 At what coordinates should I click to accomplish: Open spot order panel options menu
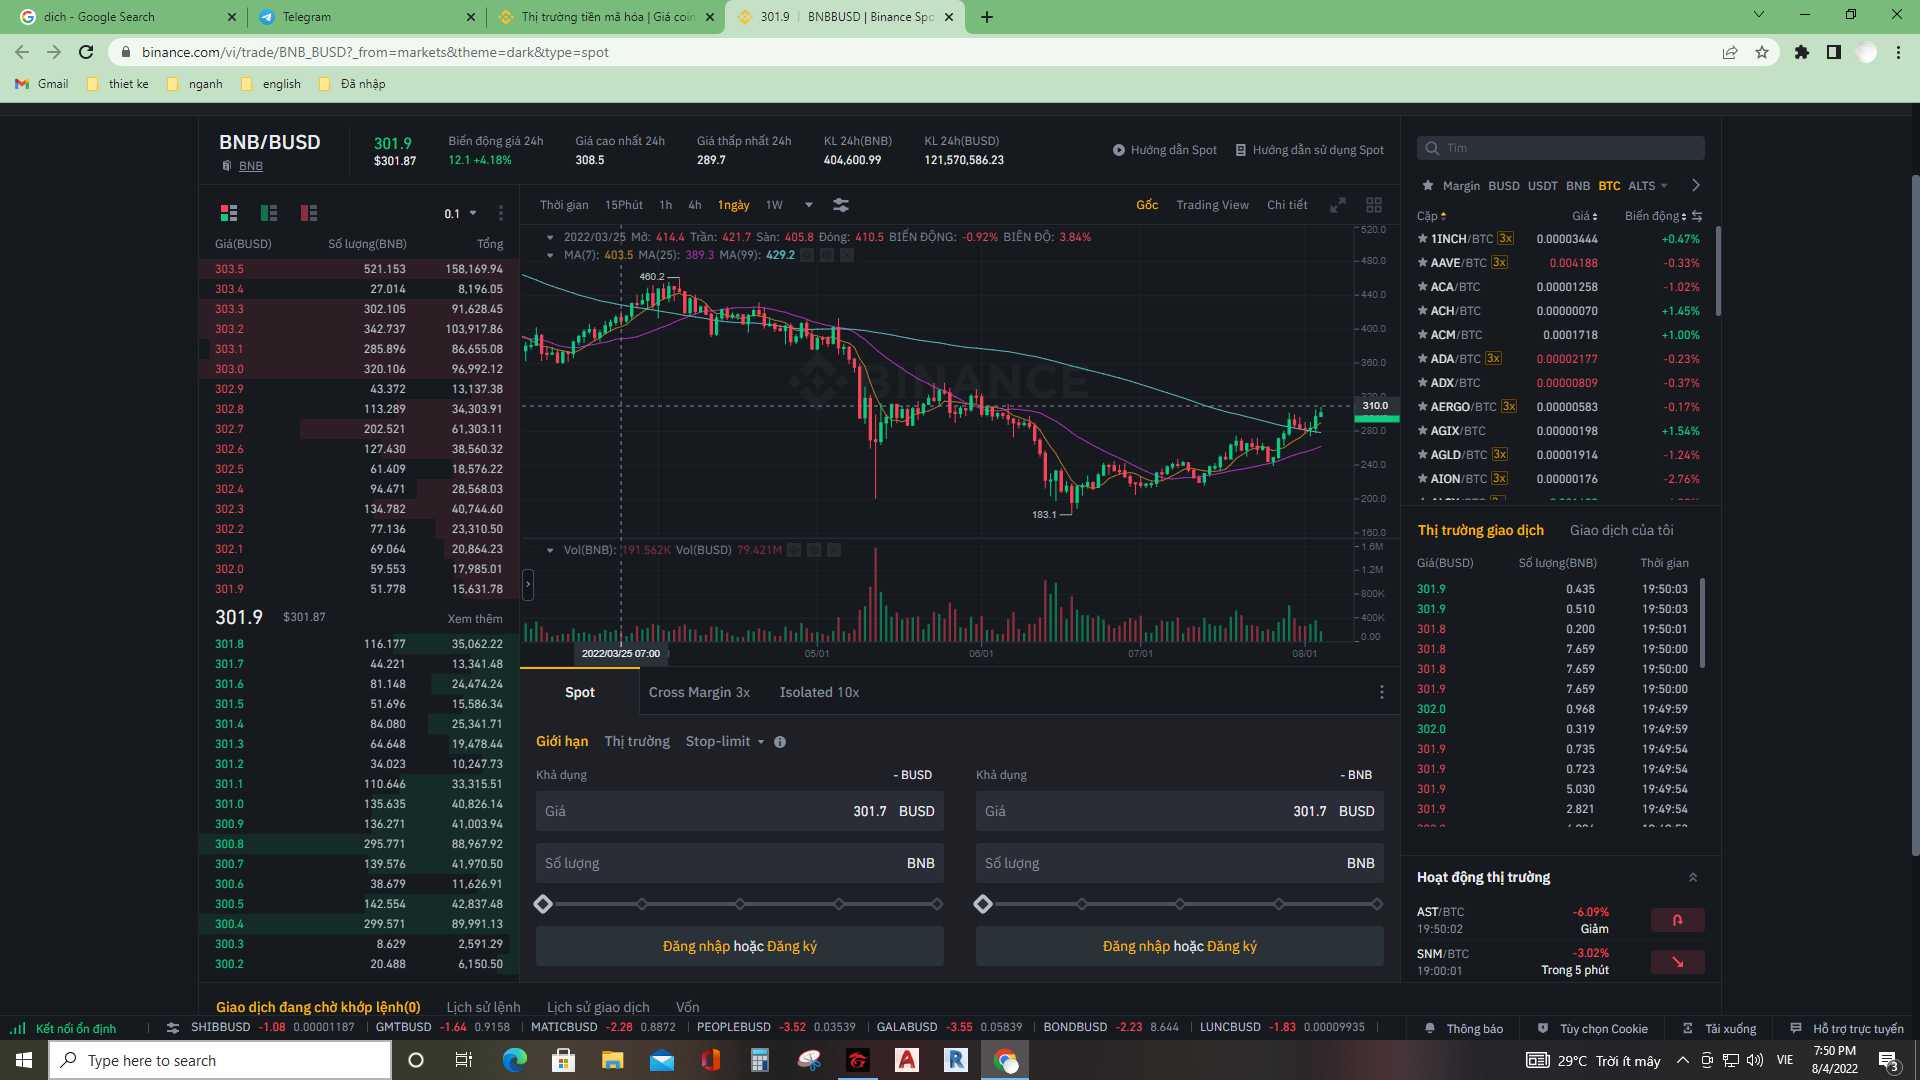click(x=1382, y=692)
